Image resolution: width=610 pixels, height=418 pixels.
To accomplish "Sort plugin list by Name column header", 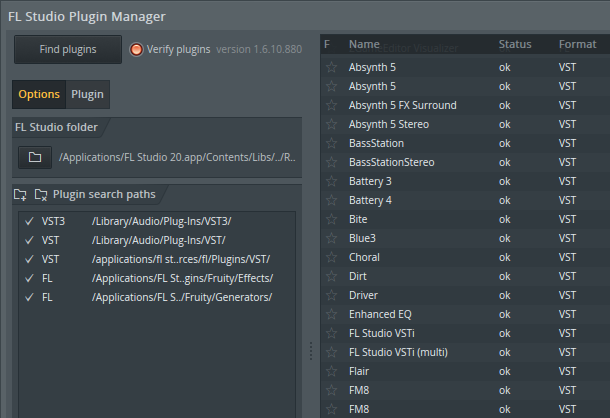I will [x=365, y=45].
